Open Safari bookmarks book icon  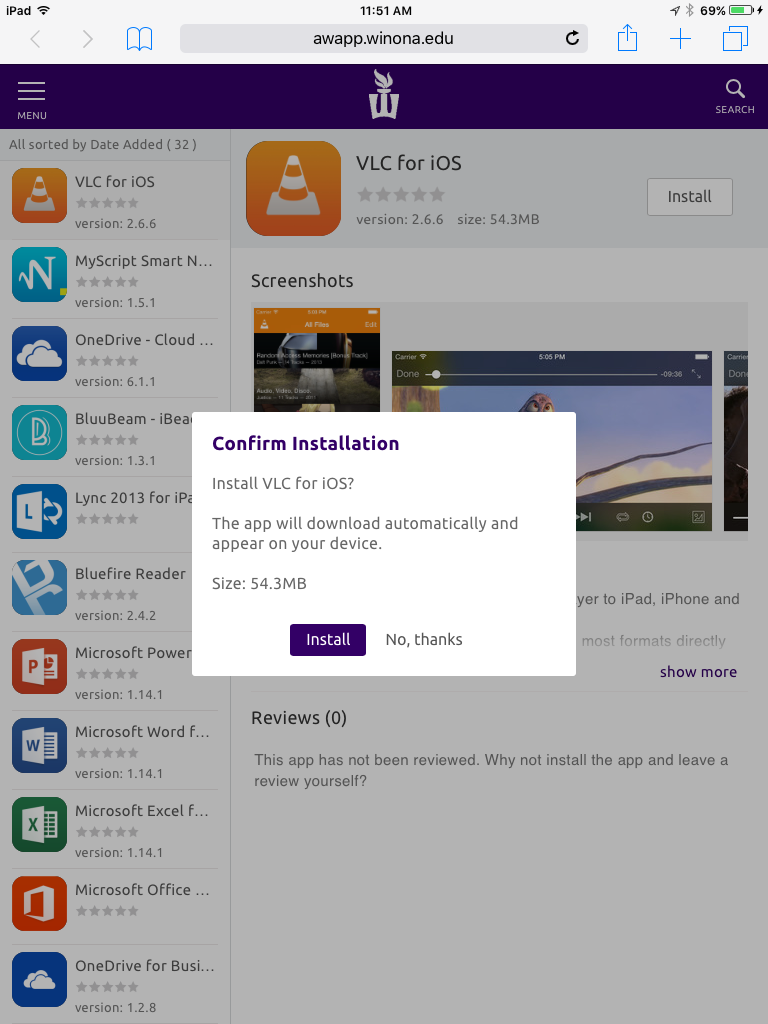coord(140,39)
